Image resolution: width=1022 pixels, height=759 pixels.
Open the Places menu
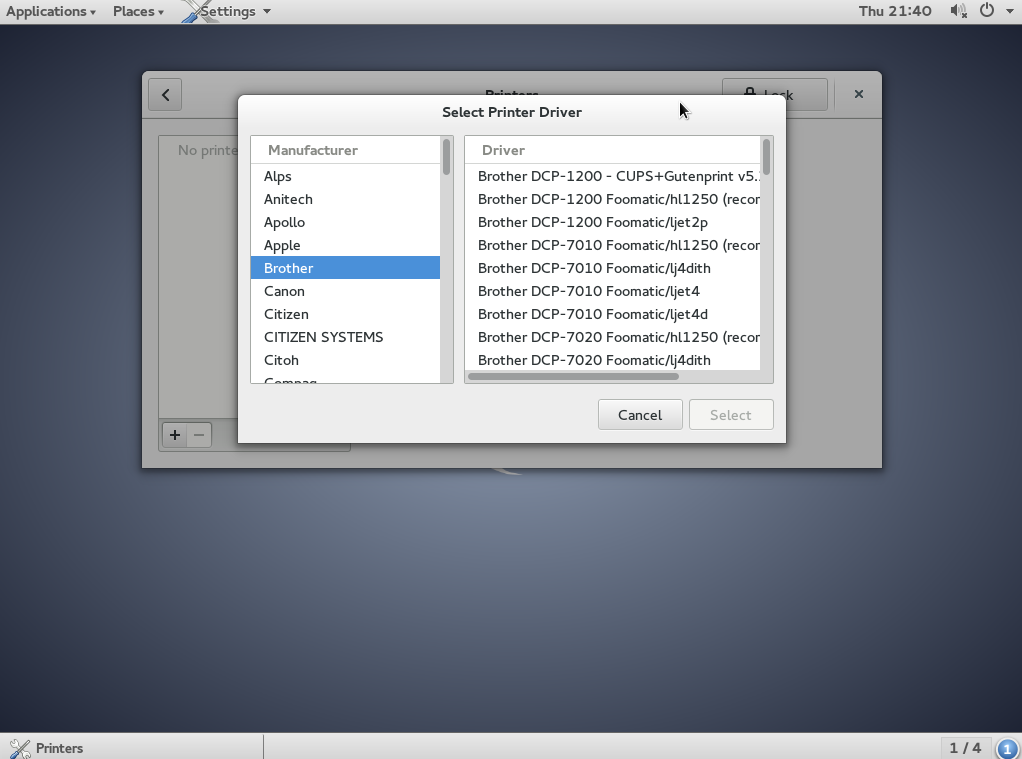[138, 11]
